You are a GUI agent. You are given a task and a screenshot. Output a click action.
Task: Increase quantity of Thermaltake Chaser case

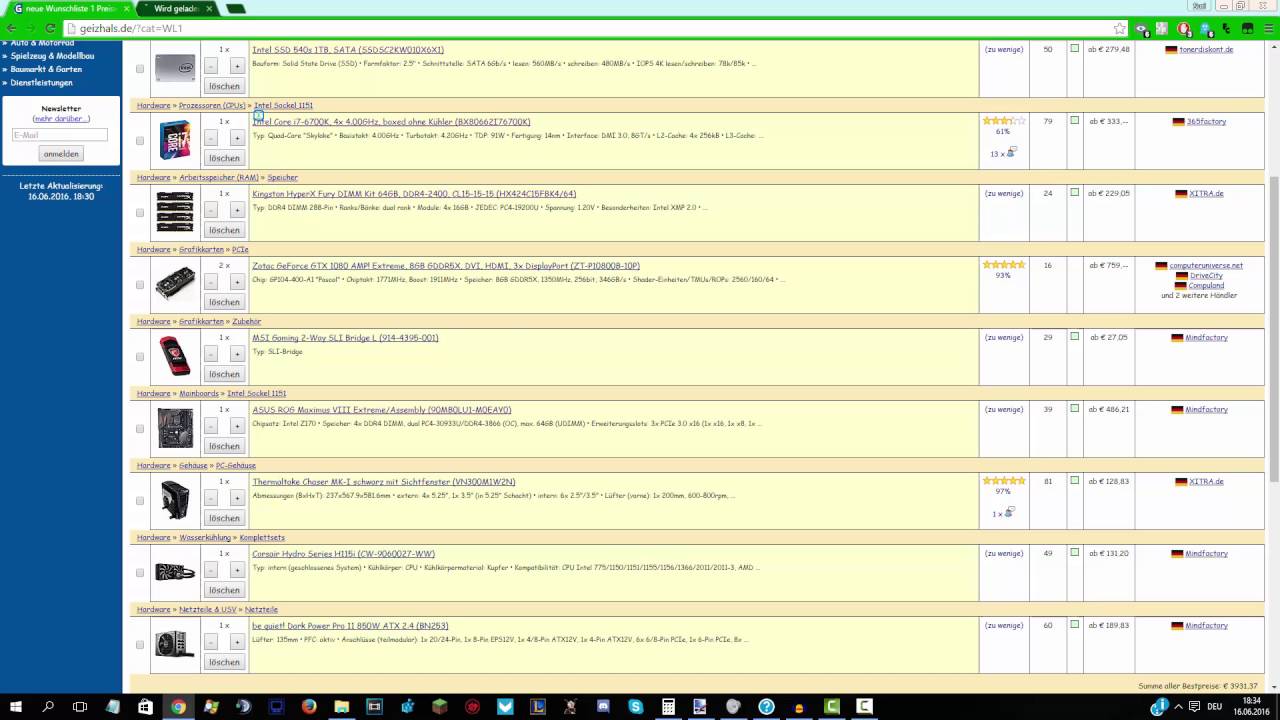pos(237,498)
